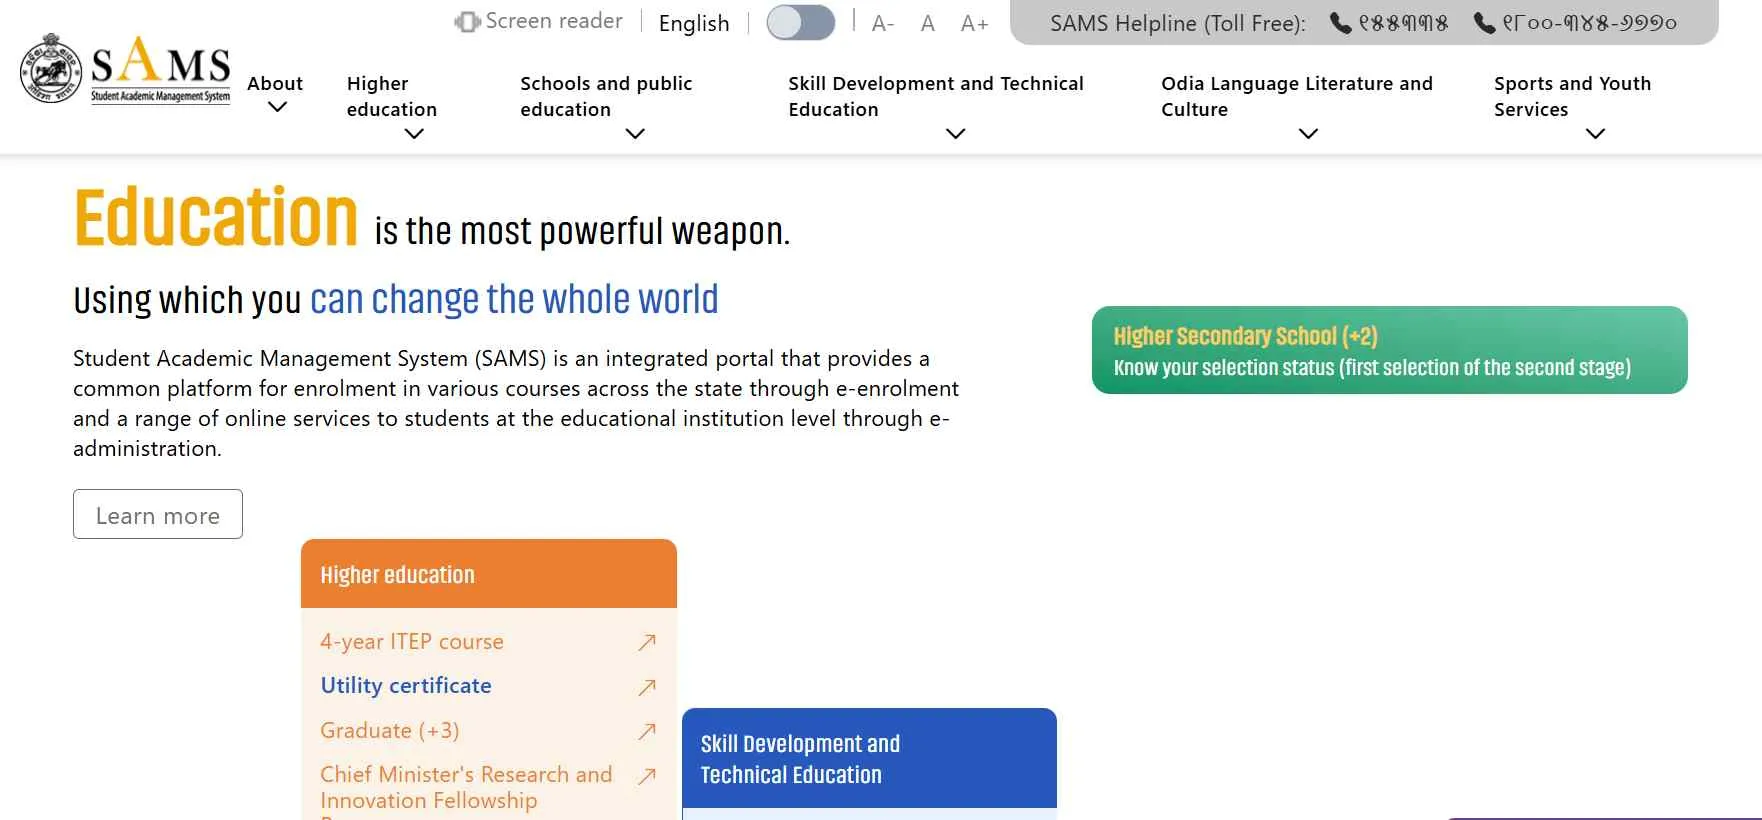
Task: Click the 'SAMS Helpline (Toll Free):' label
Action: pyautogui.click(x=1178, y=24)
